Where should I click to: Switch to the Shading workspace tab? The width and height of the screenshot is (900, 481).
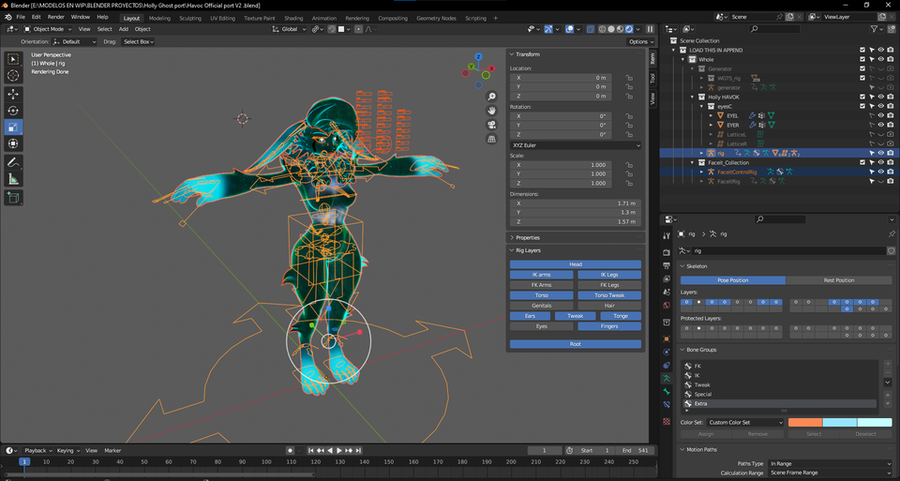(x=293, y=18)
